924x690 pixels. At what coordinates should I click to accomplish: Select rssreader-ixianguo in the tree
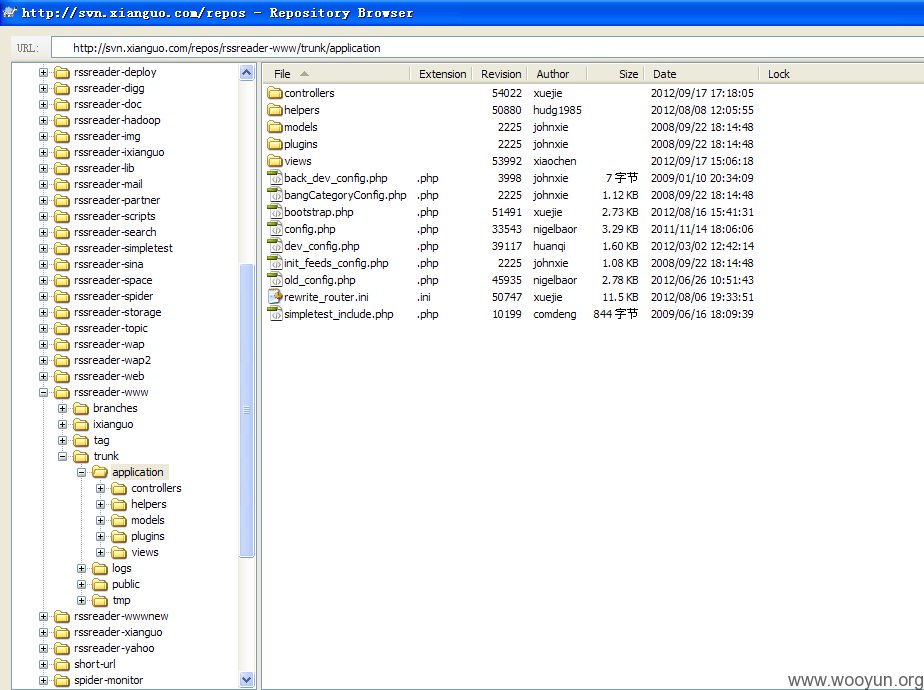[x=119, y=152]
